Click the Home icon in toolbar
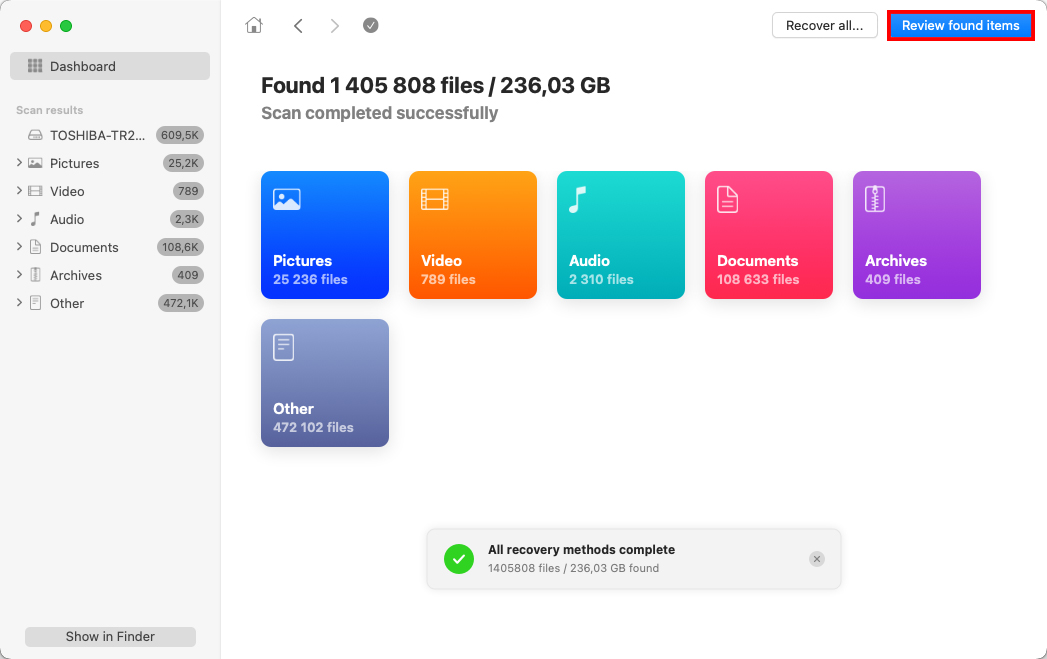This screenshot has height=659, width=1047. click(x=254, y=26)
